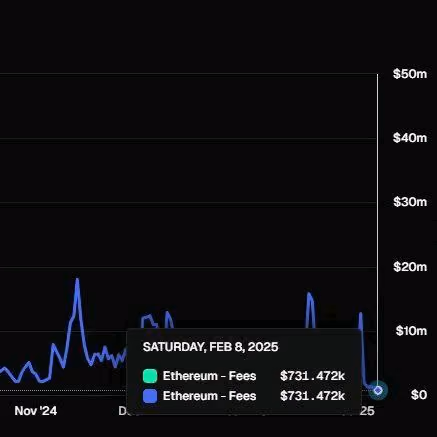
Task: Click the green Ethereum Fees legend swatch
Action: tap(150, 376)
